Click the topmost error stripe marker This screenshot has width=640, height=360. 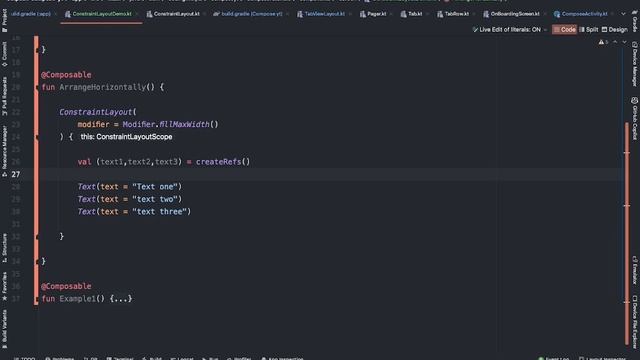(x=627, y=153)
